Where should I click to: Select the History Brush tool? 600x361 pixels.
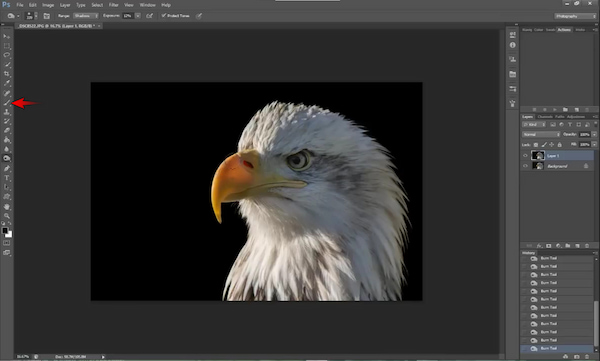tap(7, 121)
